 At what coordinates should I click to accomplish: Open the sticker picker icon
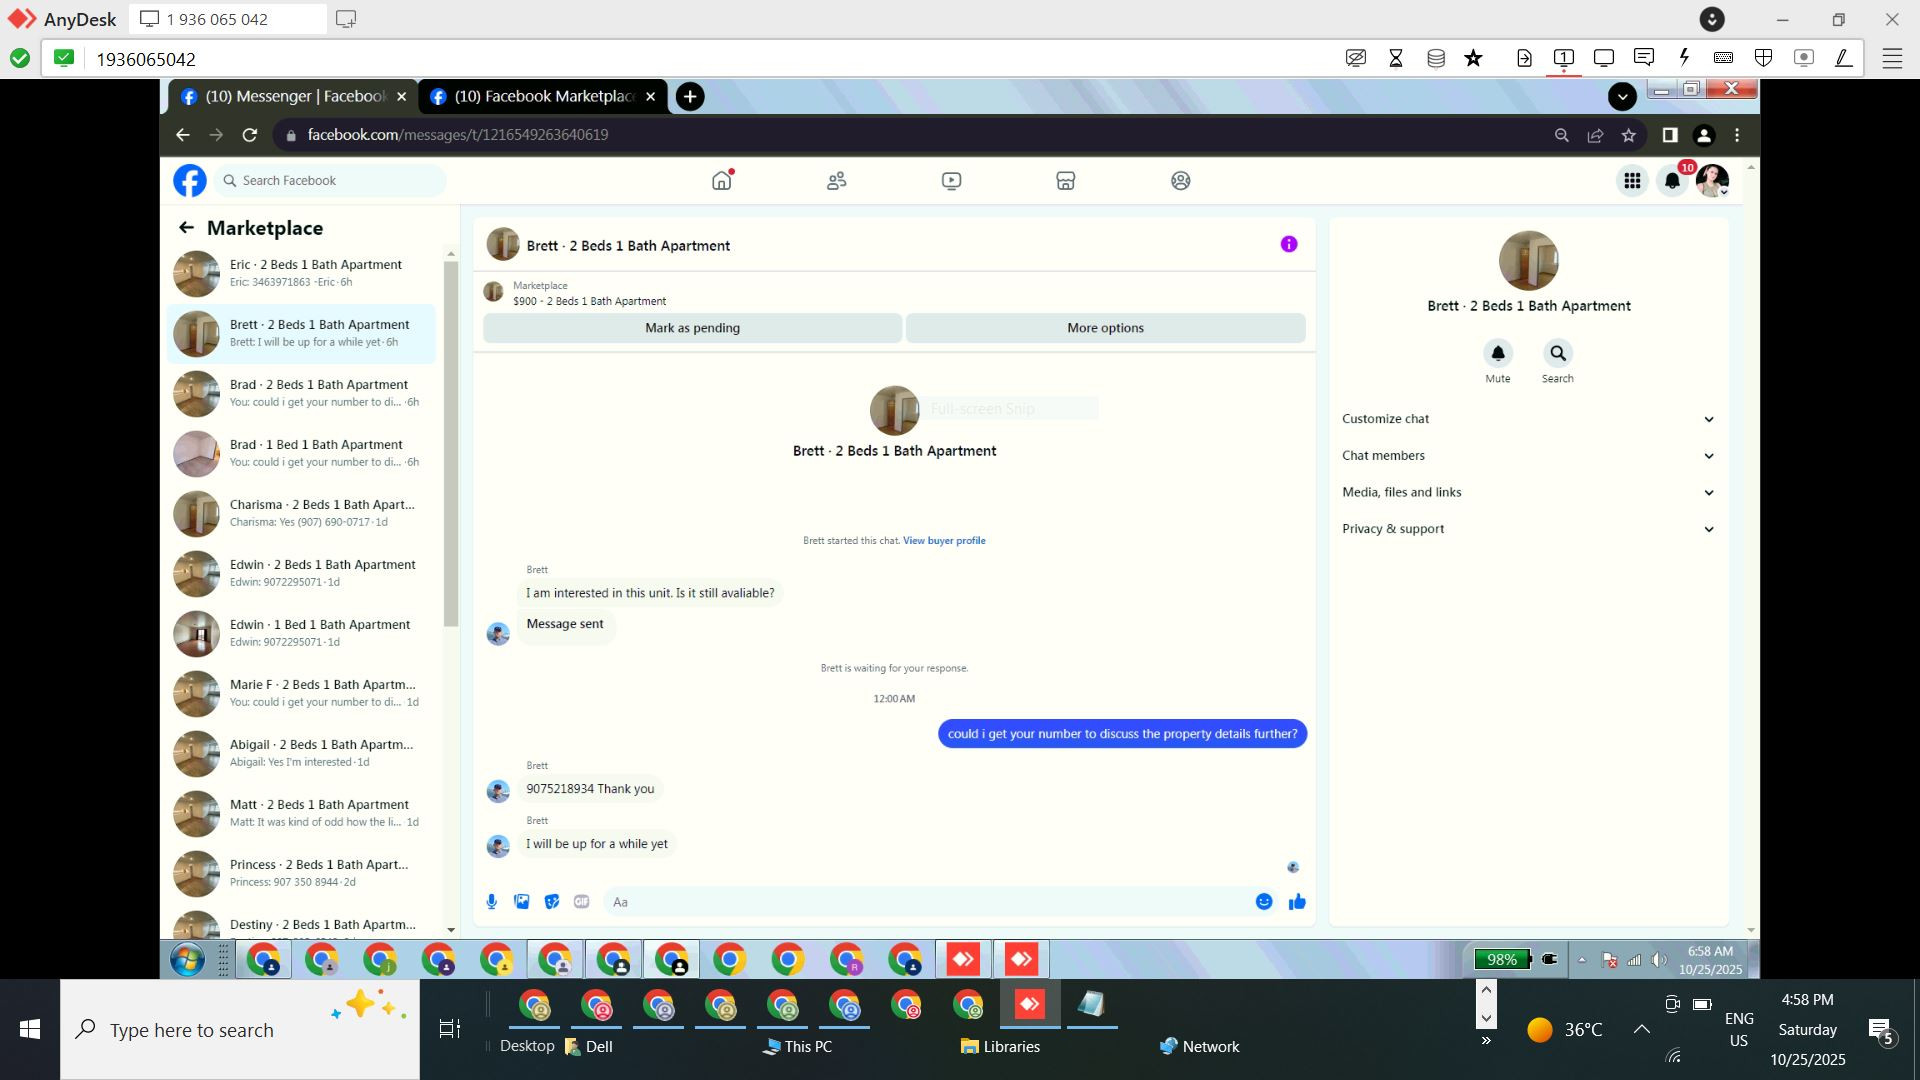552,902
